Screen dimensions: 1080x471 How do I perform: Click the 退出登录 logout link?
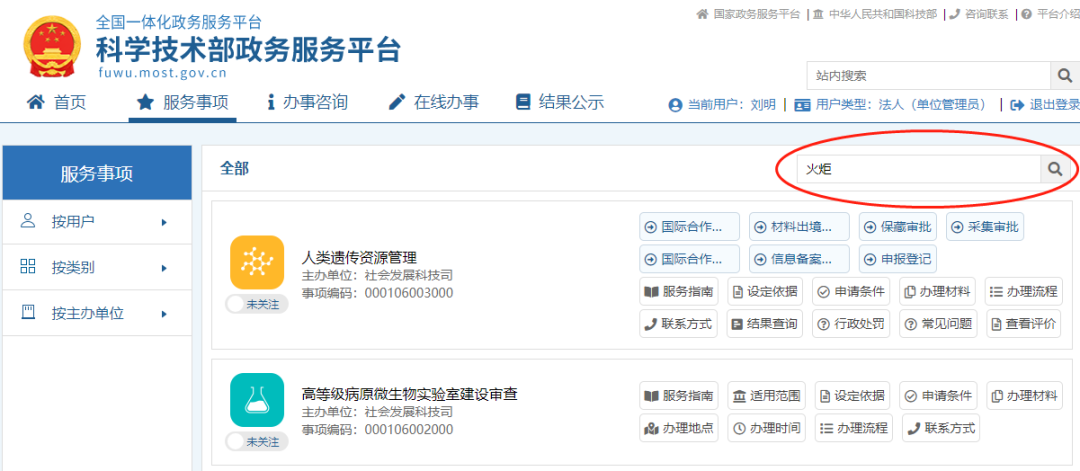click(x=1045, y=105)
